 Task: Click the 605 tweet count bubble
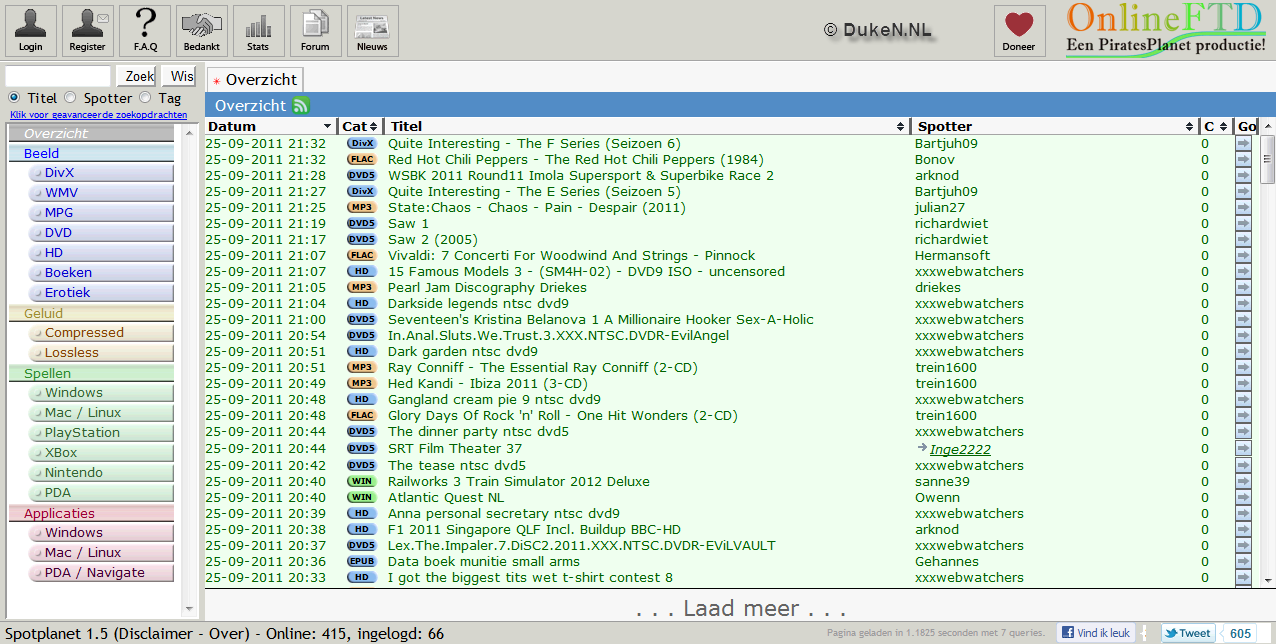pyautogui.click(x=1240, y=633)
